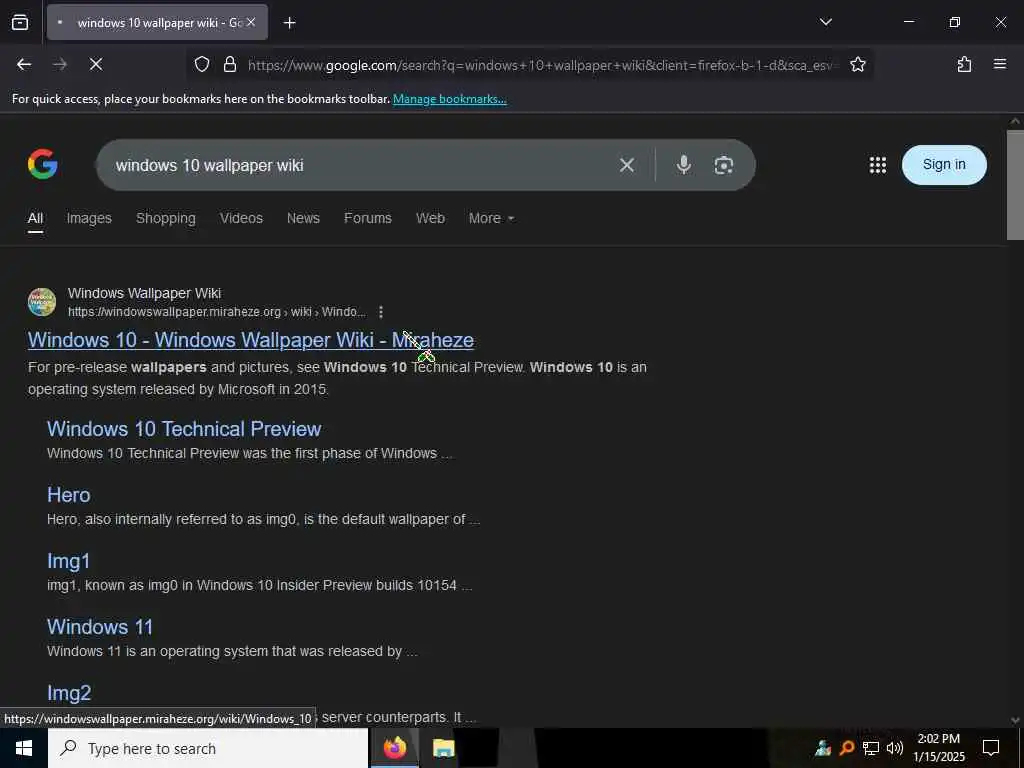Viewport: 1024px width, 768px height.
Task: Open tracking protection shield icon
Action: (x=202, y=65)
